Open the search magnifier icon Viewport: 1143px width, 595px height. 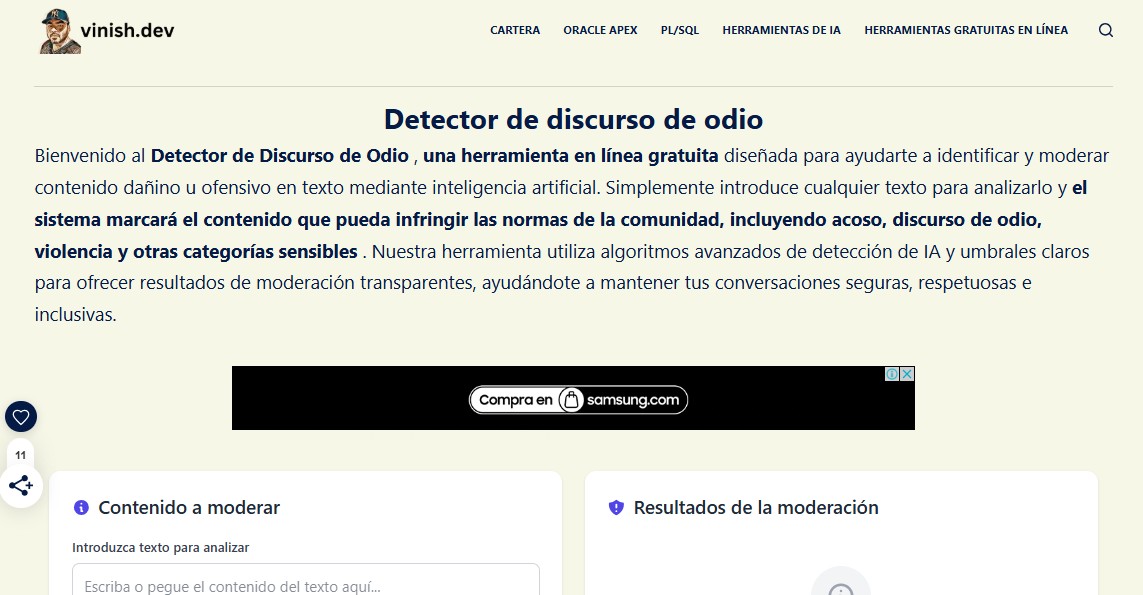click(1105, 30)
